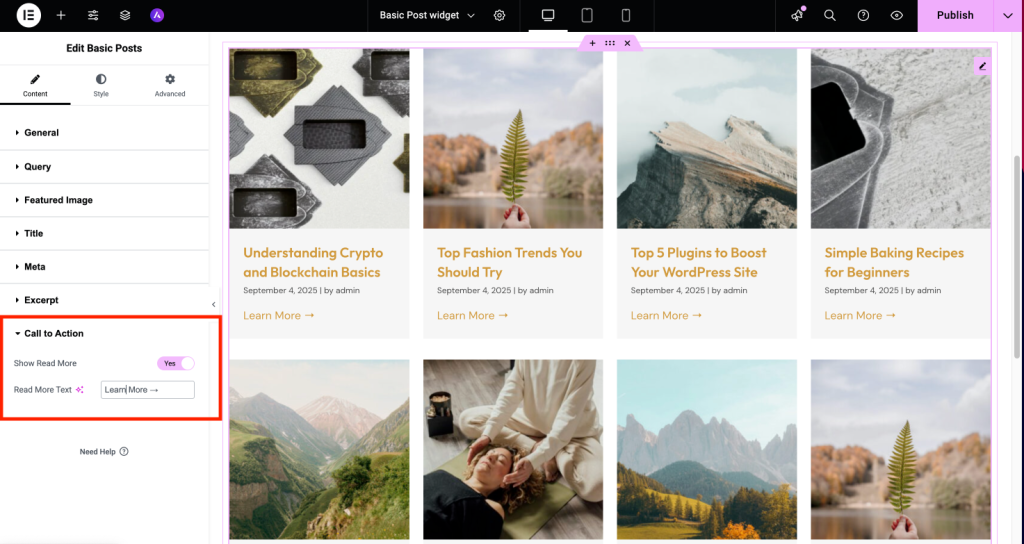Screen dimensions: 1024x544
Task: Switch to the Advanced tab
Action: [x=170, y=85]
